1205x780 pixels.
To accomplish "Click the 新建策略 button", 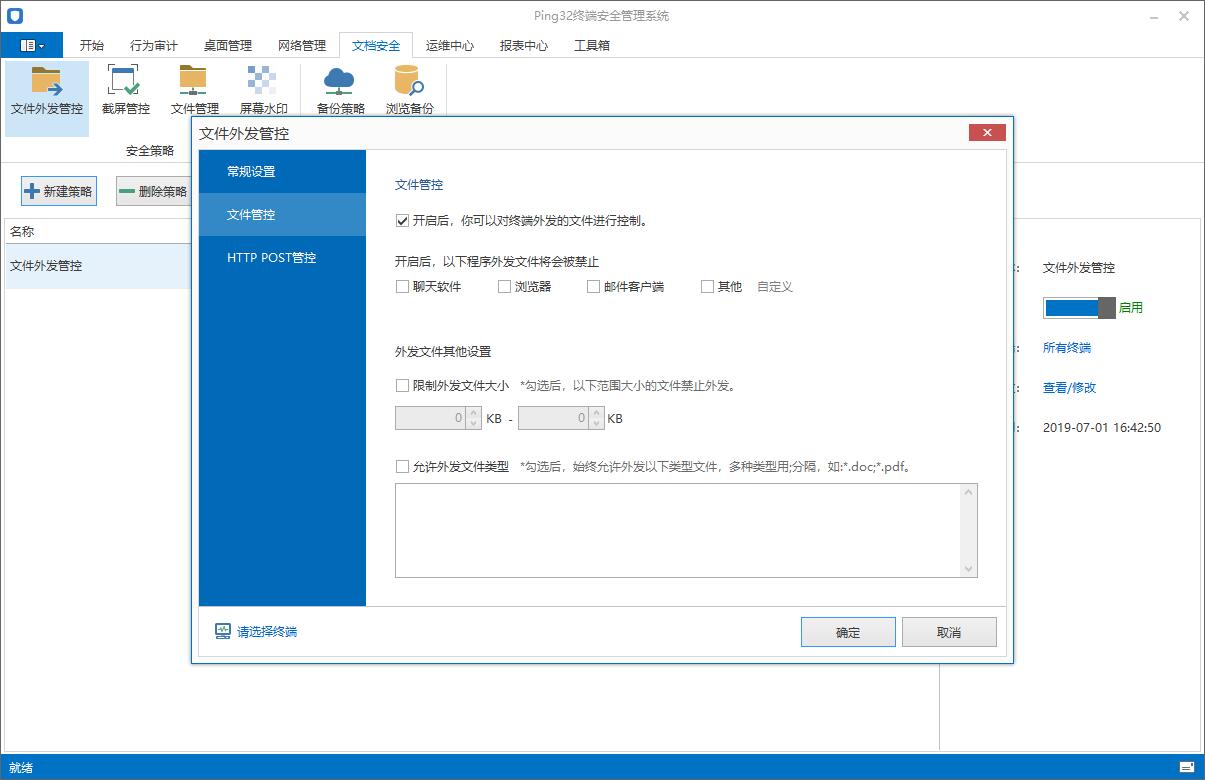I will coord(59,191).
